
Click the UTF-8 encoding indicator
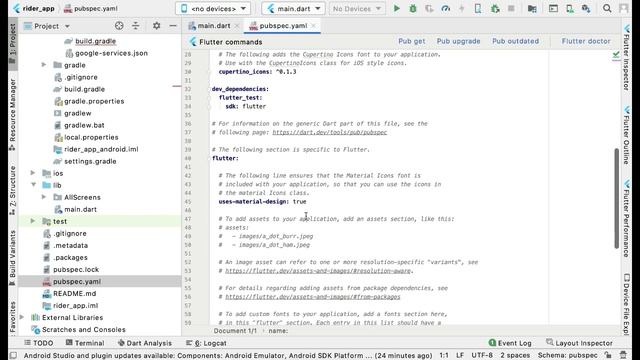pos(482,355)
